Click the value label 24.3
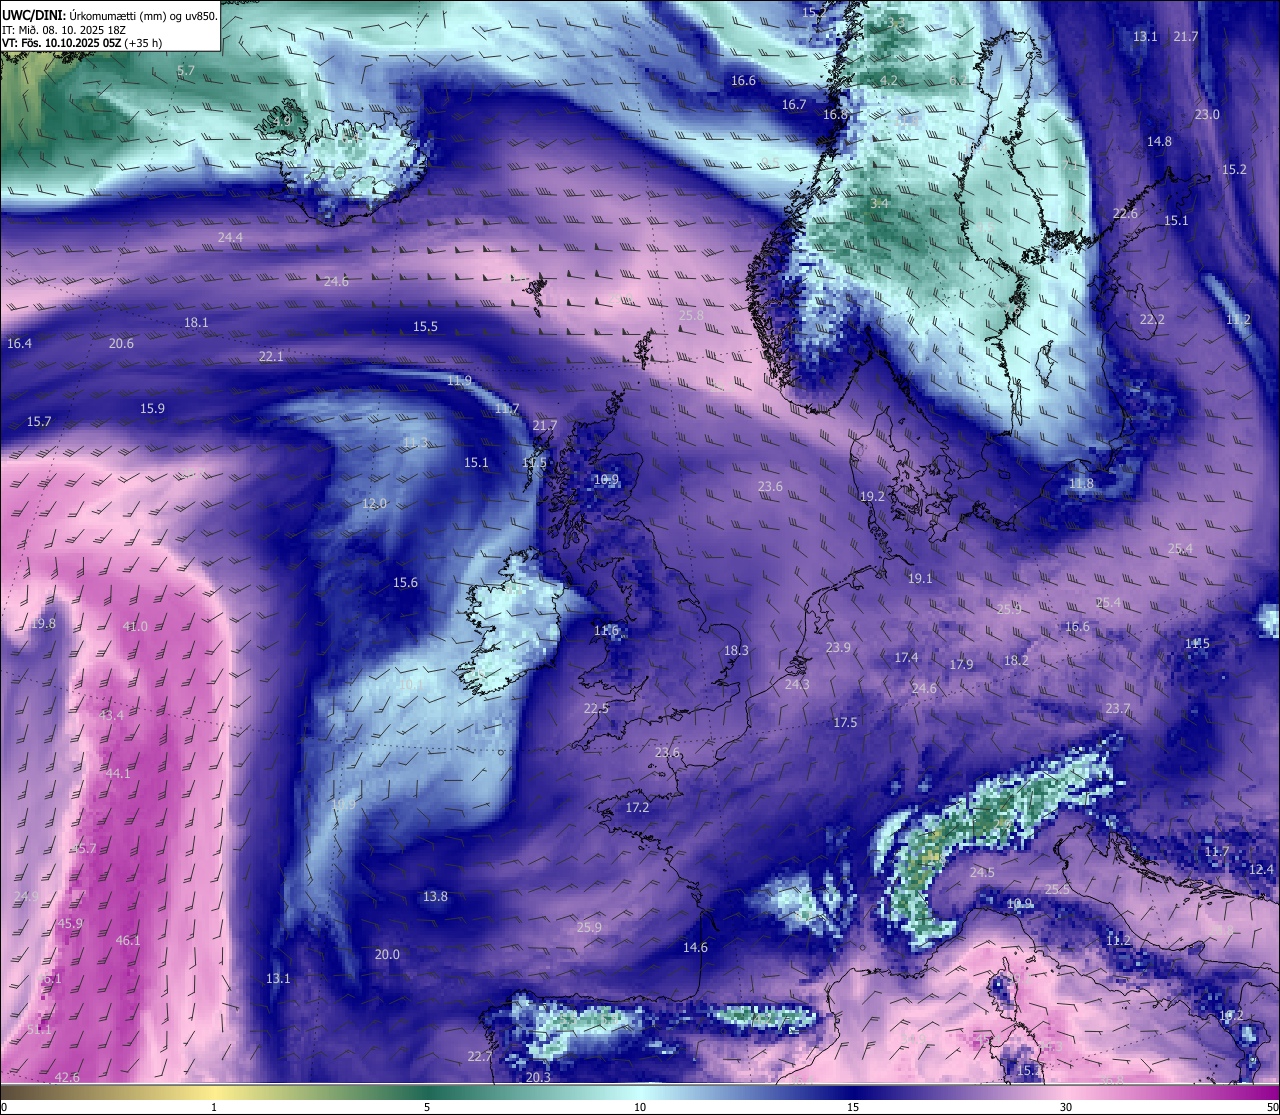Screen dimensions: 1280x1115 (797, 684)
